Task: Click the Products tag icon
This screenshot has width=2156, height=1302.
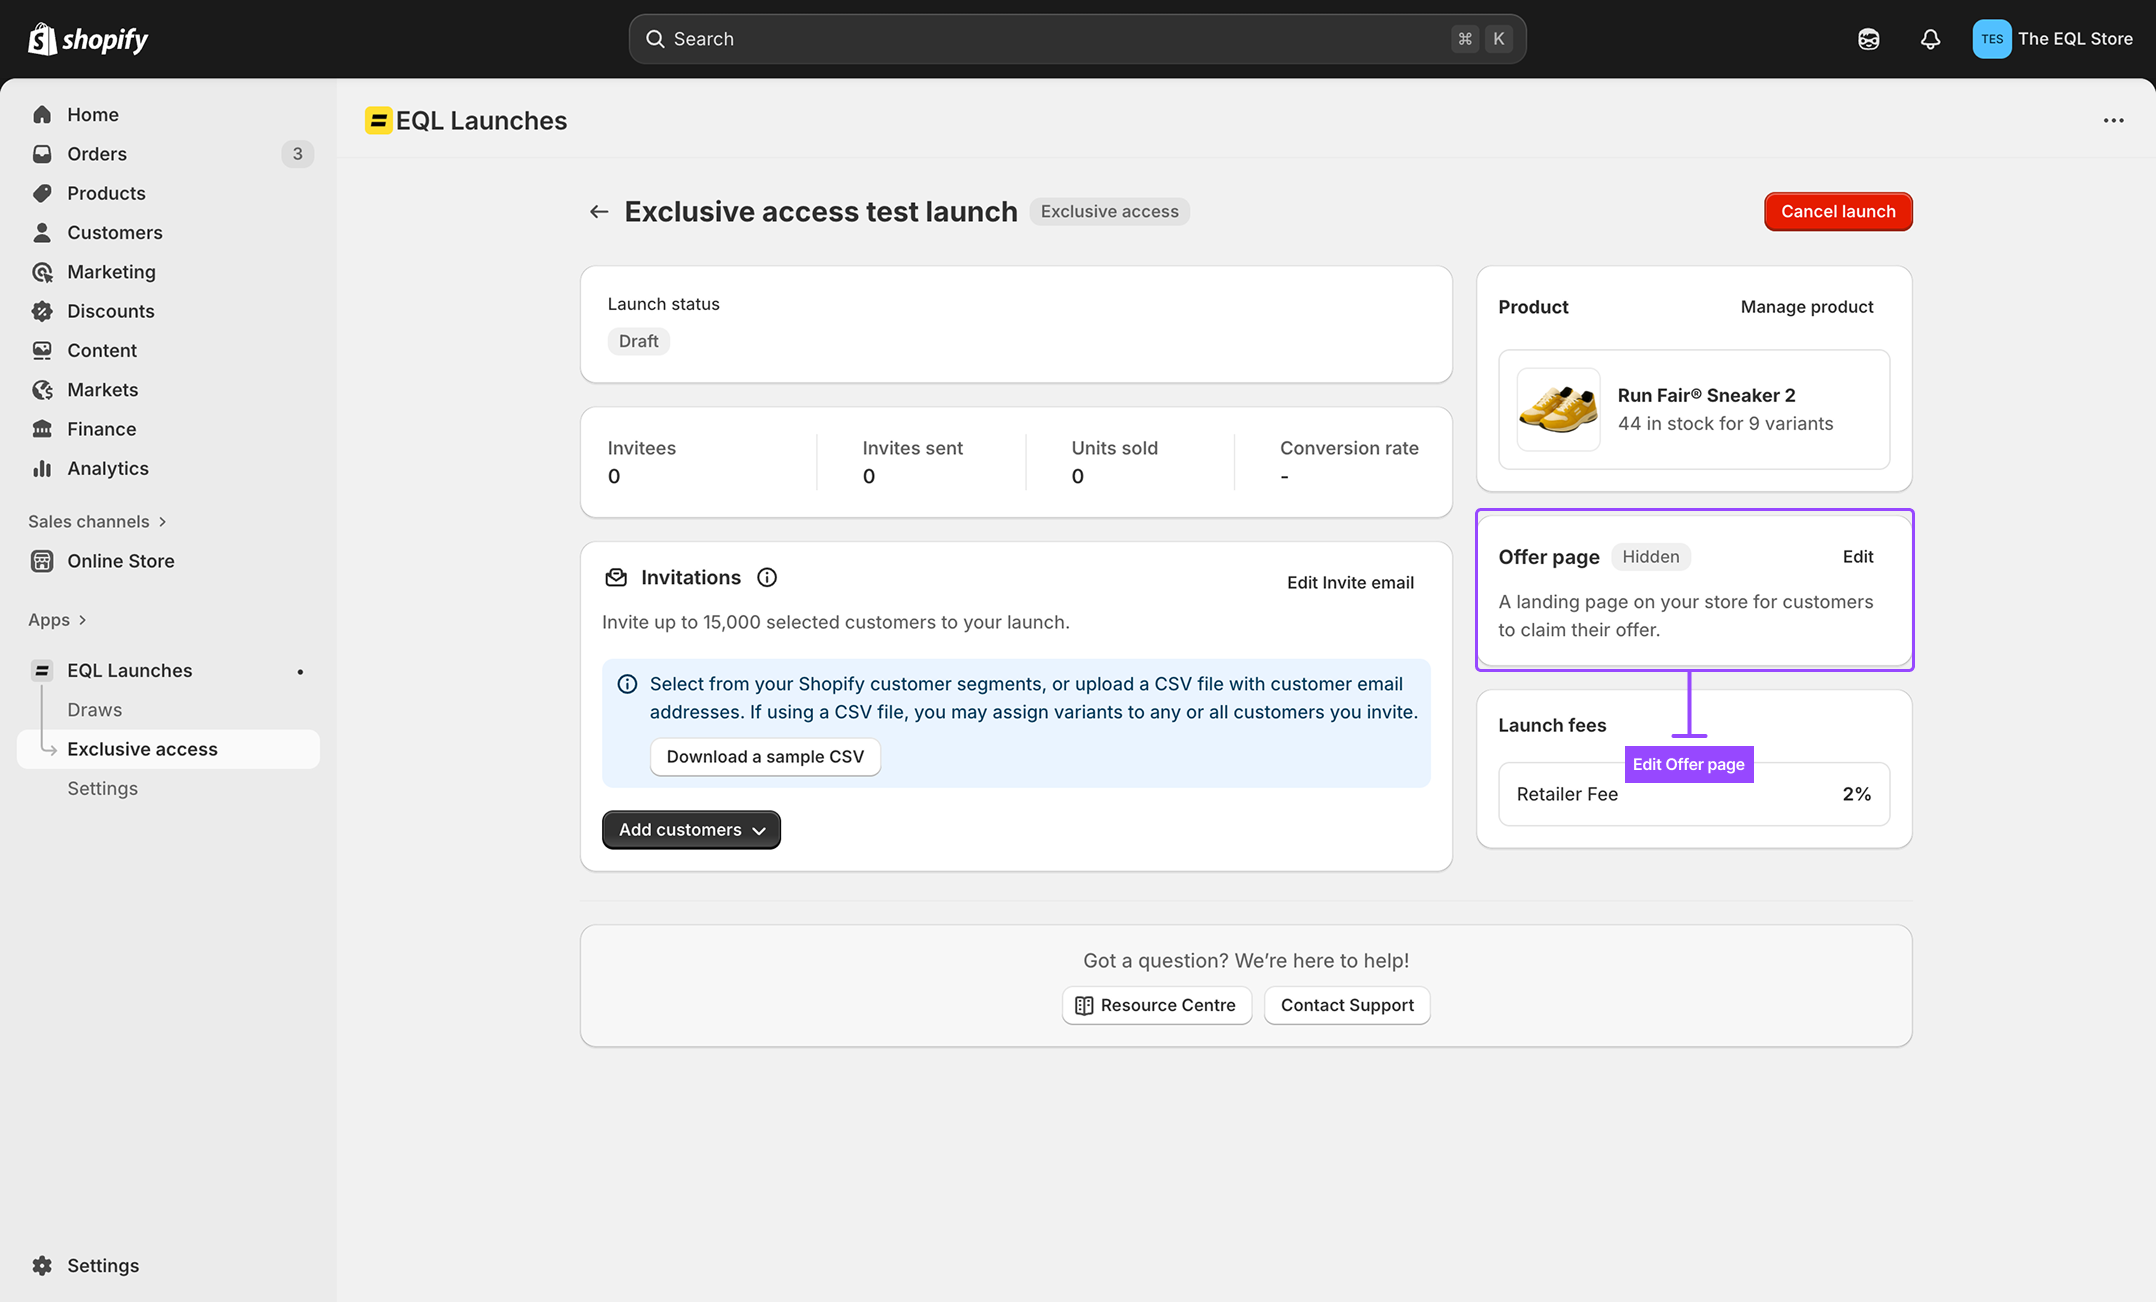Action: (42, 193)
